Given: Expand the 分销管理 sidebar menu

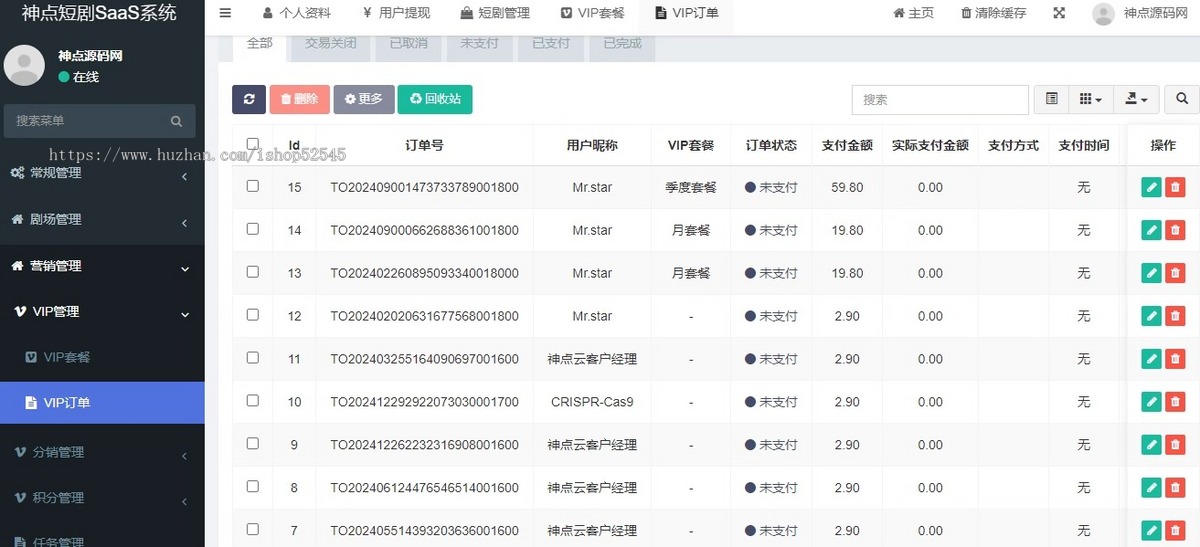Looking at the screenshot, I should click(x=102, y=452).
